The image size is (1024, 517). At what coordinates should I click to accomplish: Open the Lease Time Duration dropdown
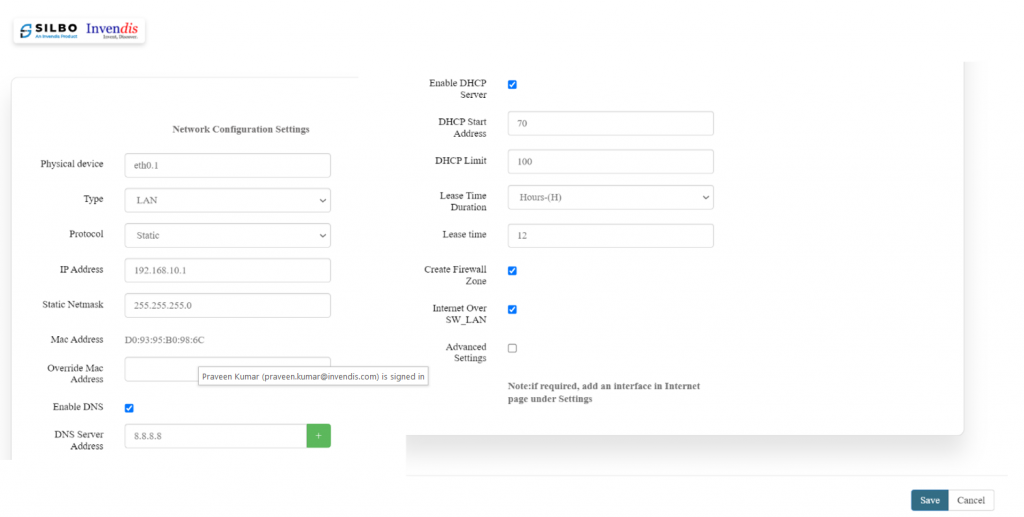click(x=610, y=197)
